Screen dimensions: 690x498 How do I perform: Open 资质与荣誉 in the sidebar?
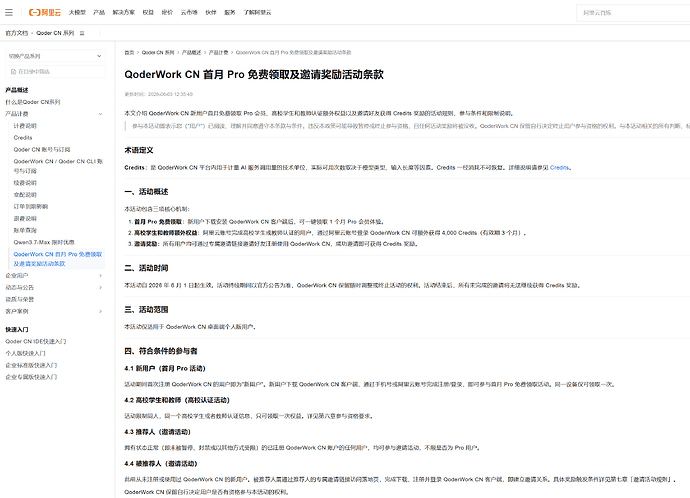click(19, 300)
